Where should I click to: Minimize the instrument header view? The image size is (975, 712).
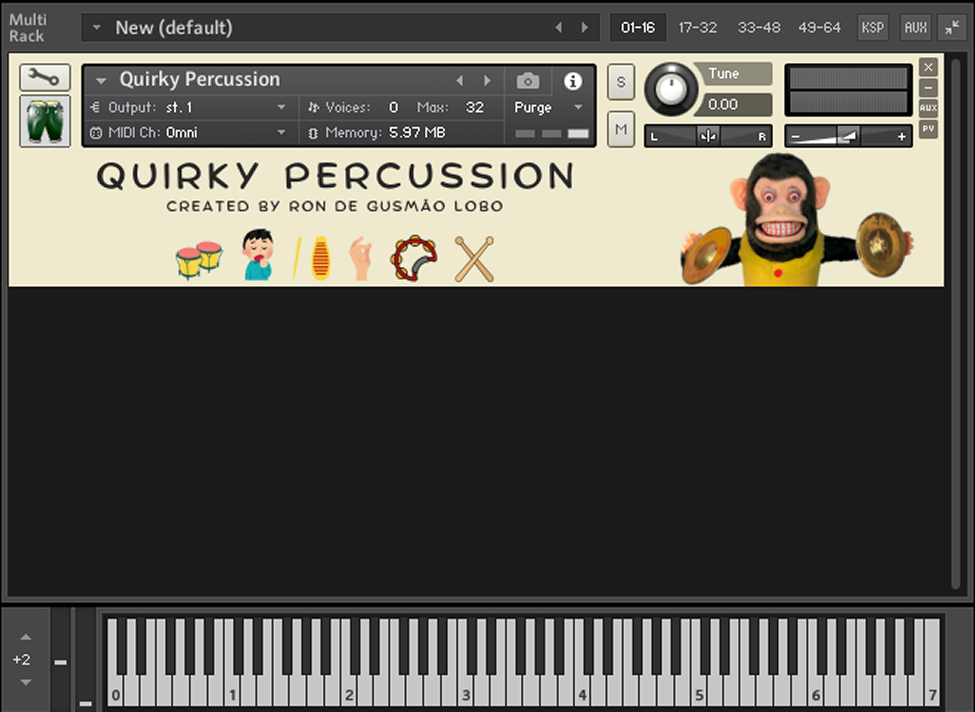[928, 88]
